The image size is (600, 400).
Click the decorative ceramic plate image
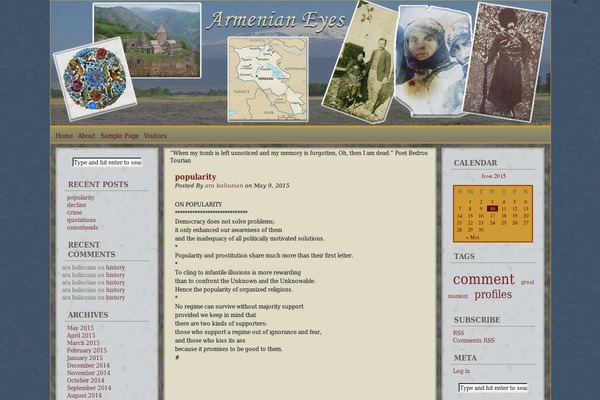coord(95,78)
